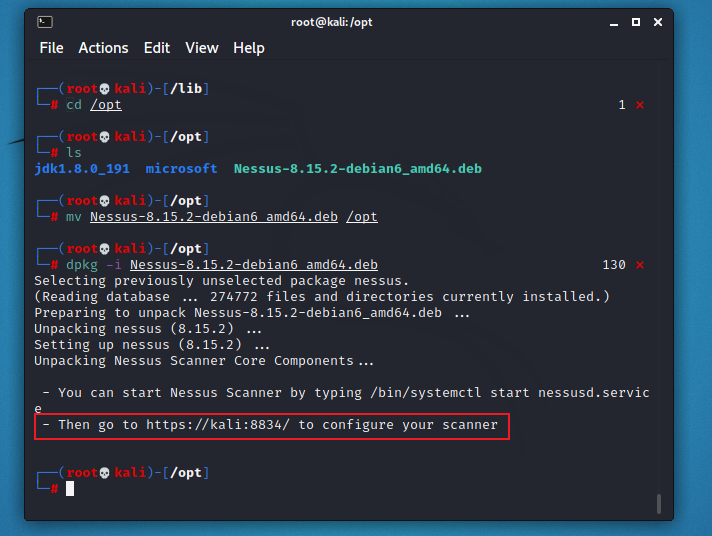Click the underlined Nessus deb file in dpkg command
The image size is (712, 536).
[254, 265]
